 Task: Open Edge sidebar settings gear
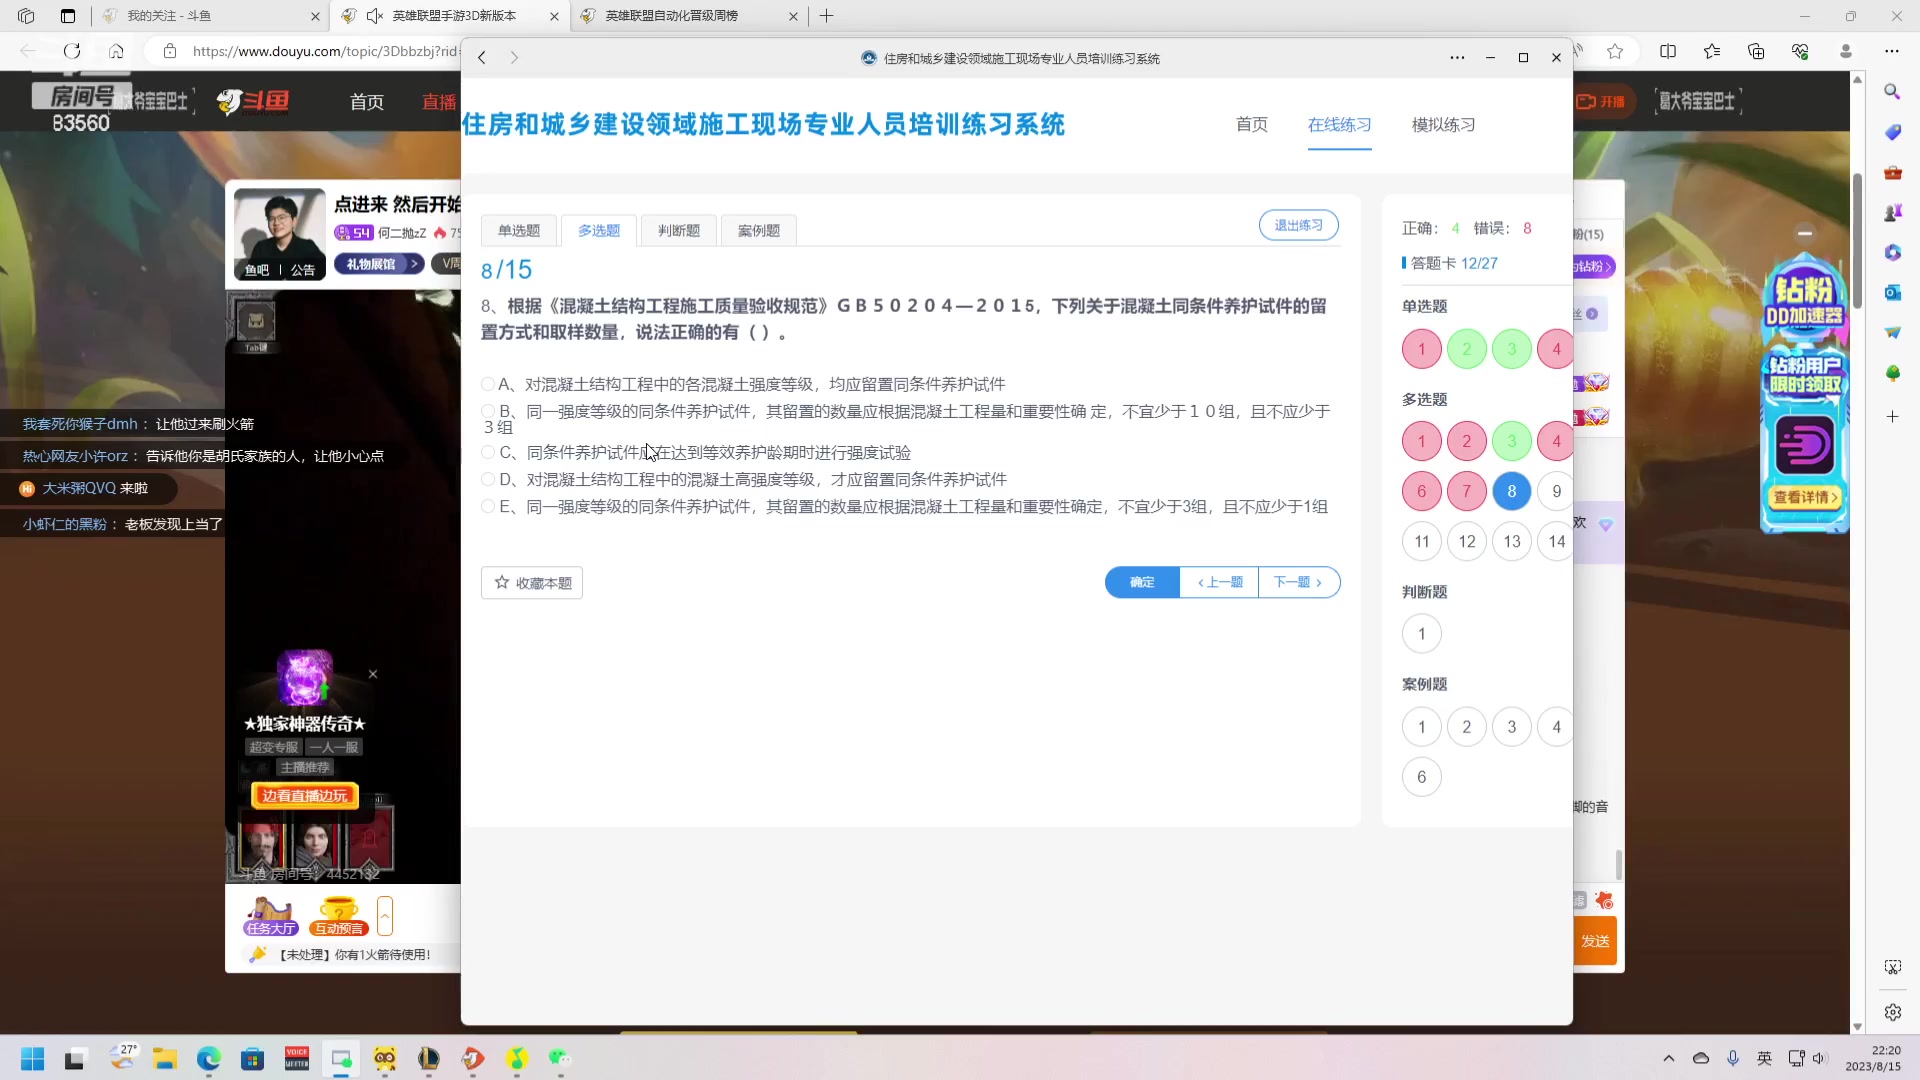(x=1892, y=1012)
